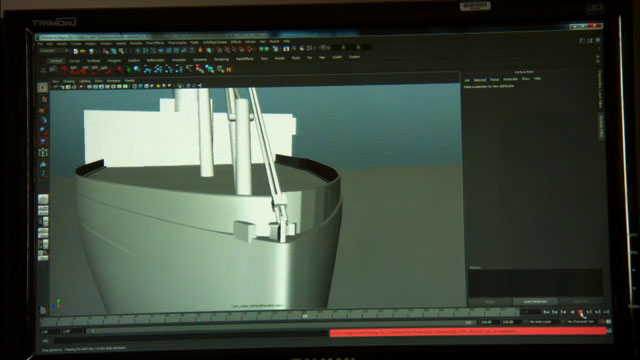Switch to single perspective view layout
This screenshot has width=640, height=360.
coord(43,199)
